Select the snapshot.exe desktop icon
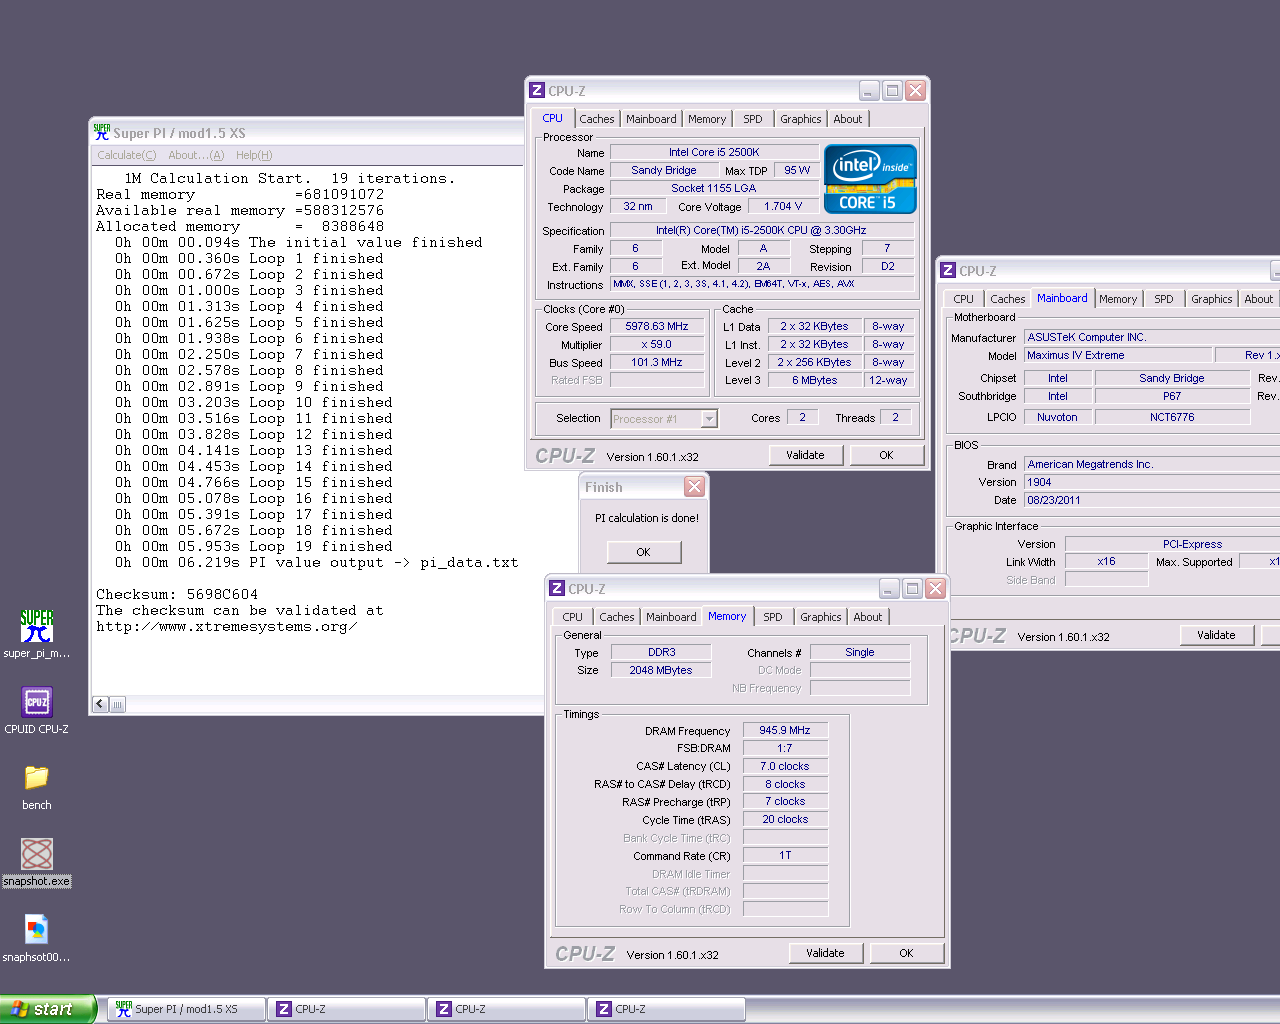Viewport: 1280px width, 1024px height. point(37,854)
